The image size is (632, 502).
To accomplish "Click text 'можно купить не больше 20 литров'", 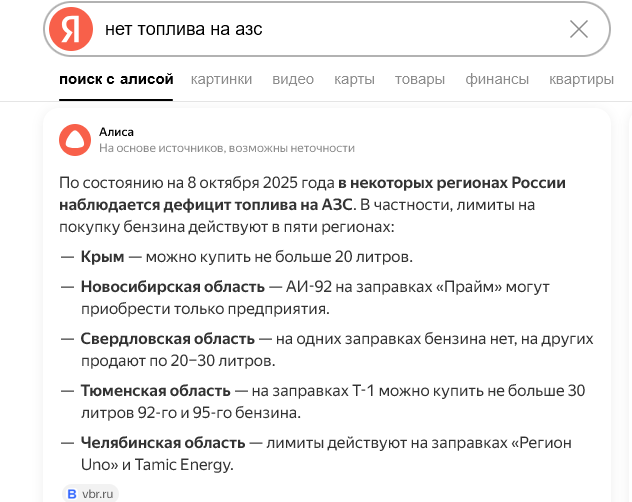I will pos(278,257).
